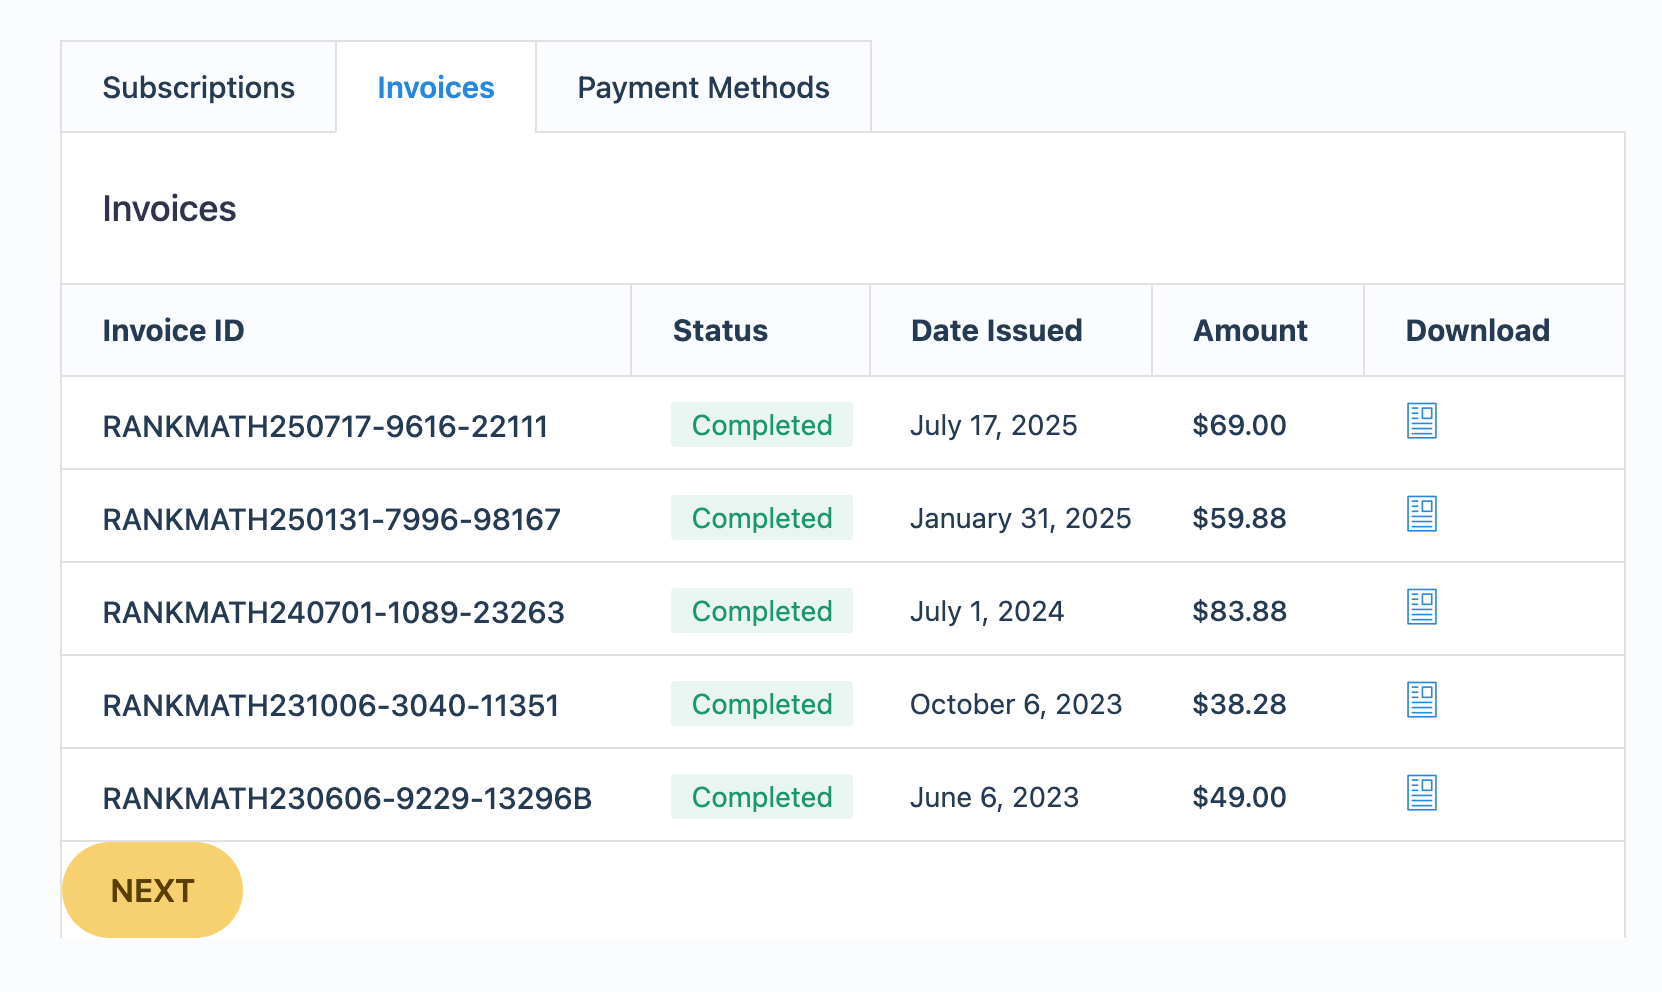Download the June 6, 2023 invoice
Screen dimensions: 1662x992
[1422, 793]
